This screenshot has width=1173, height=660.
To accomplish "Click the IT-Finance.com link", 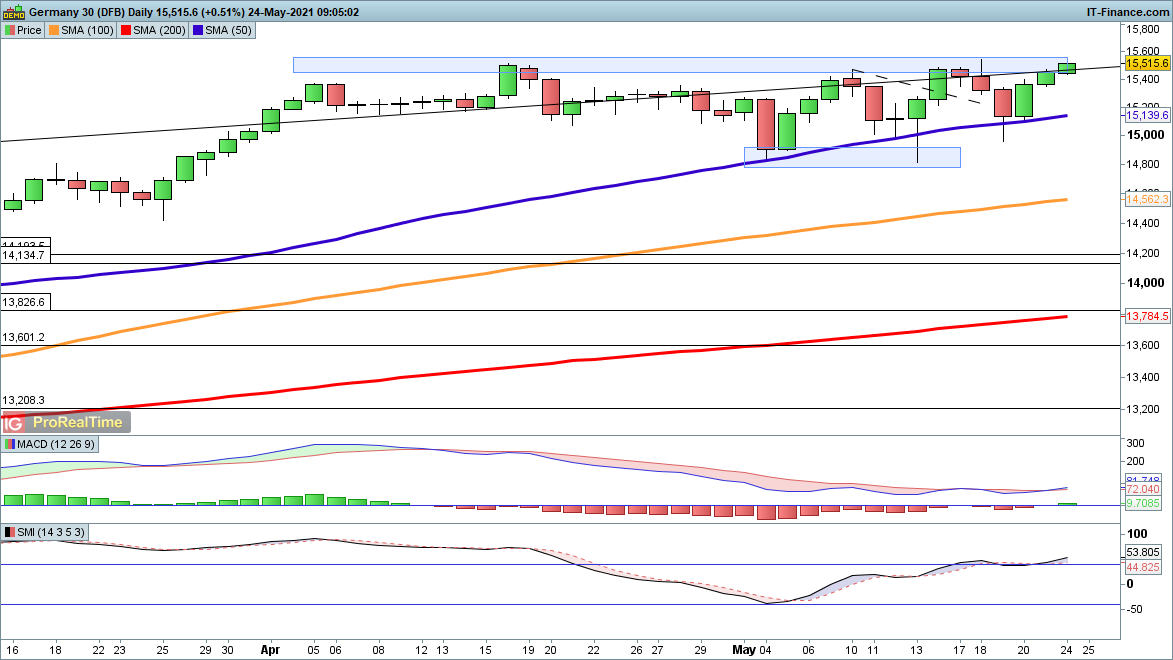I will click(x=1128, y=11).
